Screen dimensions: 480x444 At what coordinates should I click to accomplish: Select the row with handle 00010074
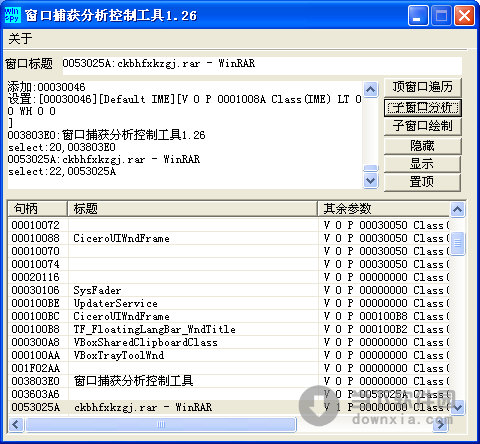(x=229, y=264)
